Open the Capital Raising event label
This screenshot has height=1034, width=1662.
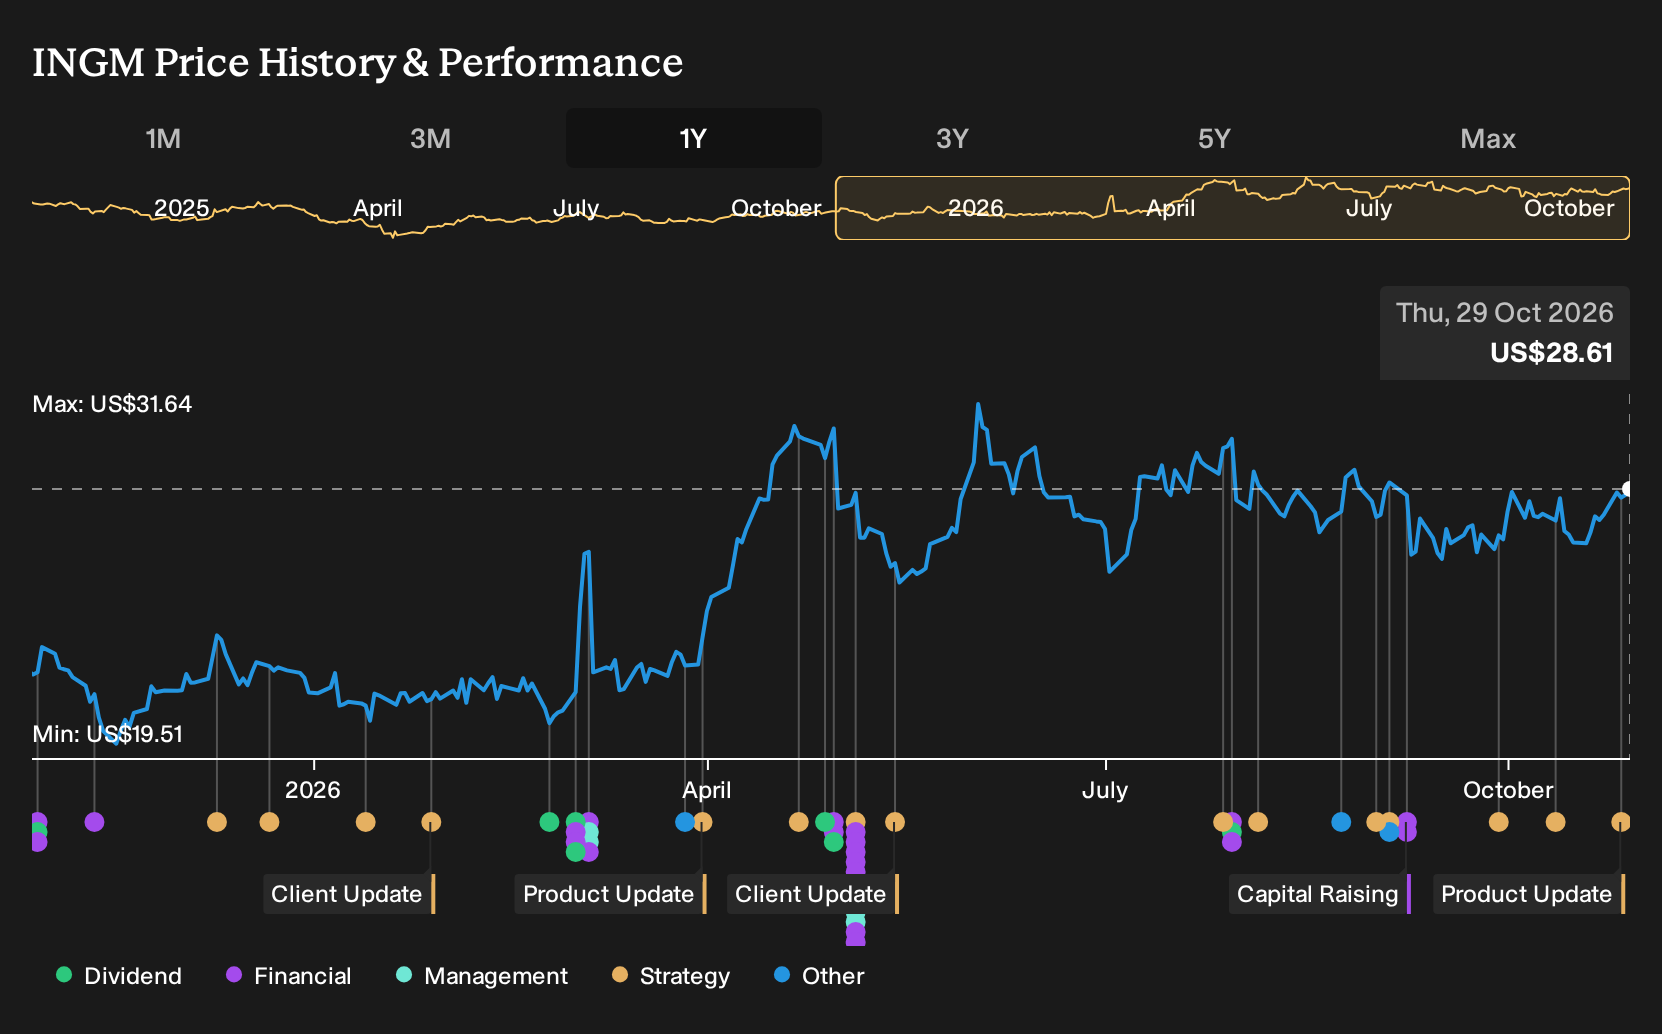click(x=1320, y=894)
